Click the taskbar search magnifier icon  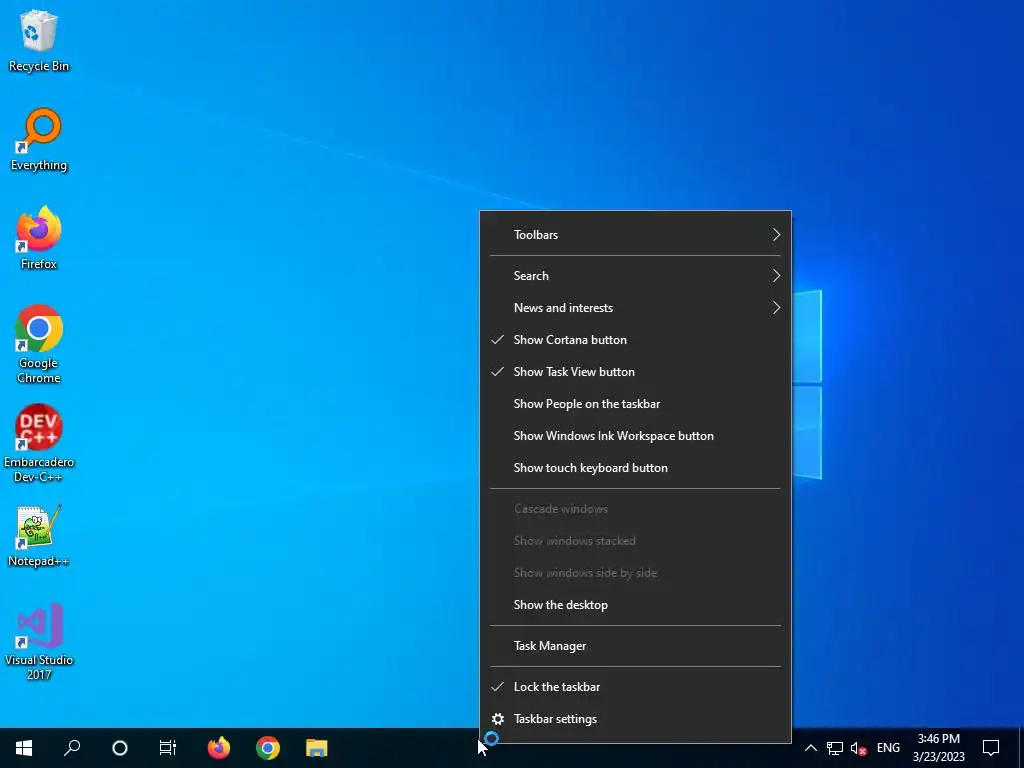72,748
